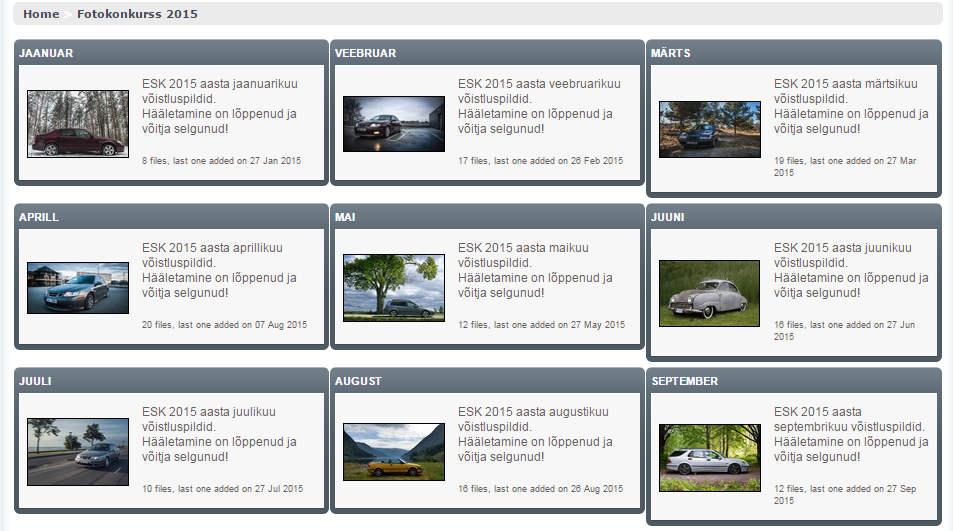Open the APRILL album title
953x531 pixels.
[39, 217]
